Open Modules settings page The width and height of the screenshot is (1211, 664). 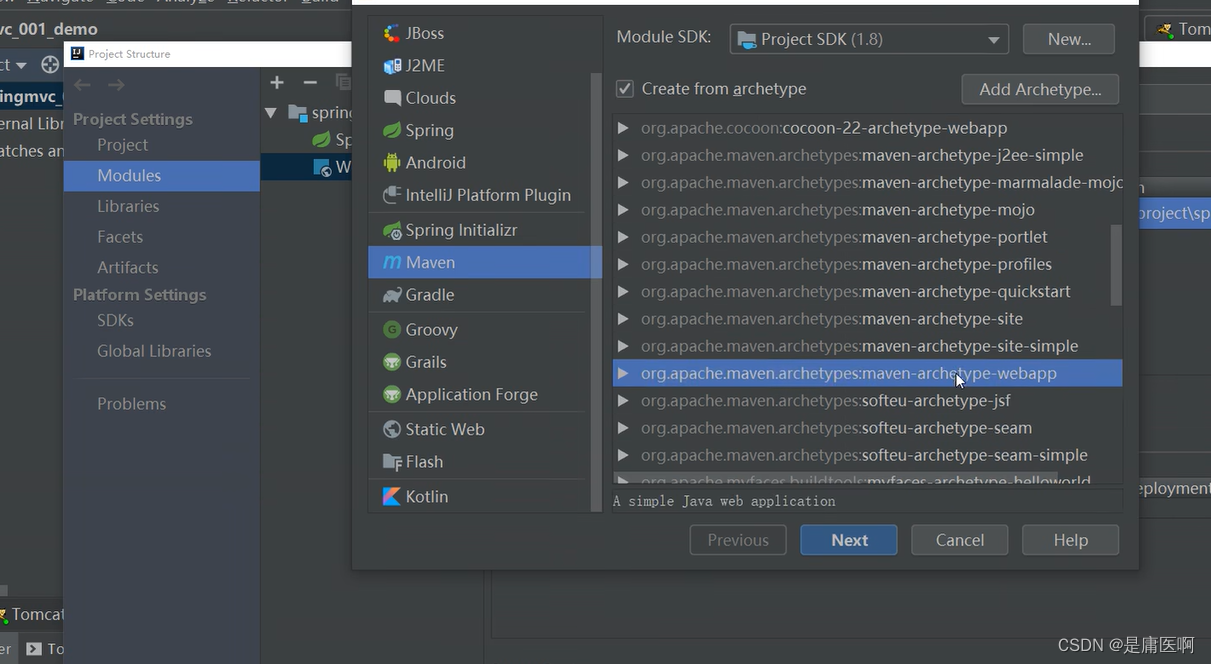(162, 175)
